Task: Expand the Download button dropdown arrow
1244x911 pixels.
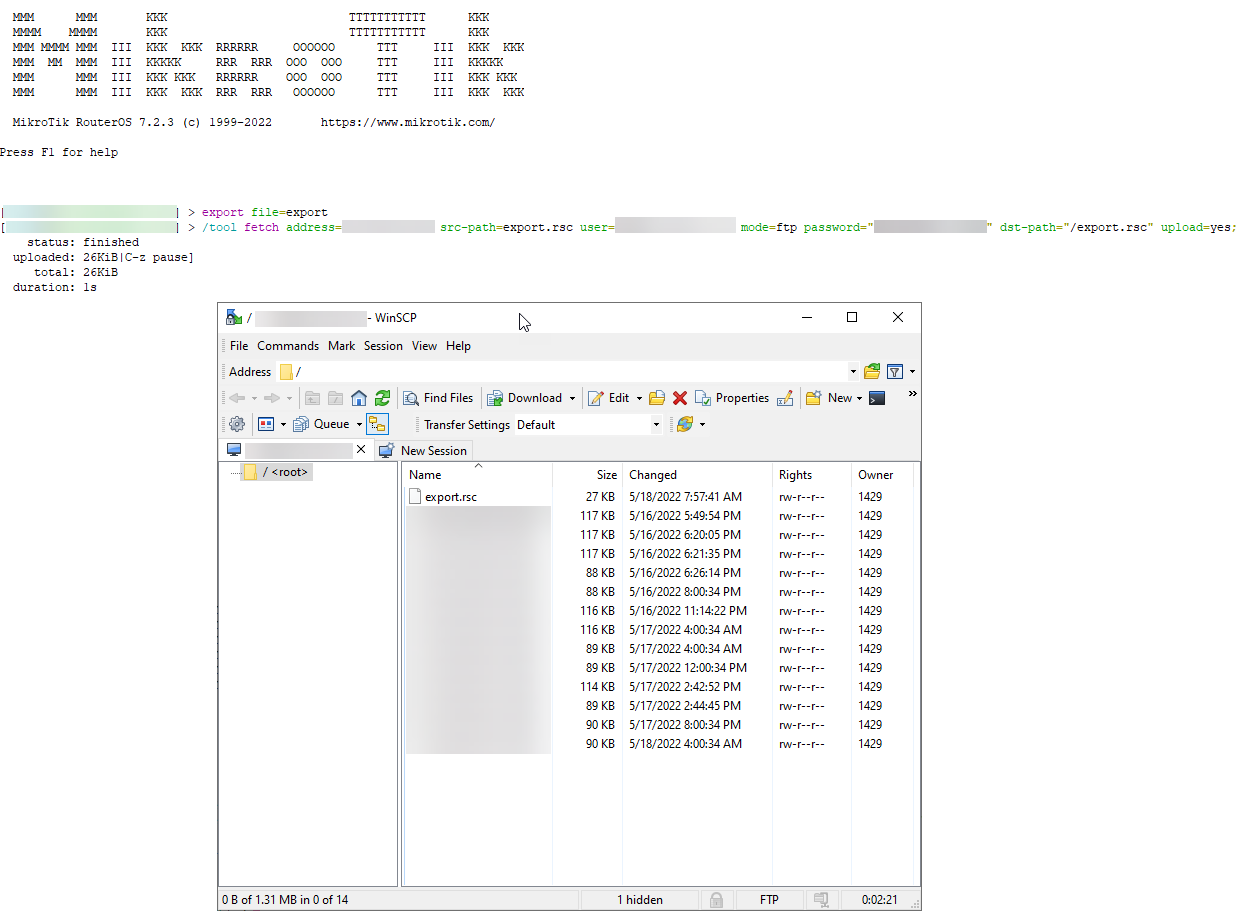Action: click(x=573, y=398)
